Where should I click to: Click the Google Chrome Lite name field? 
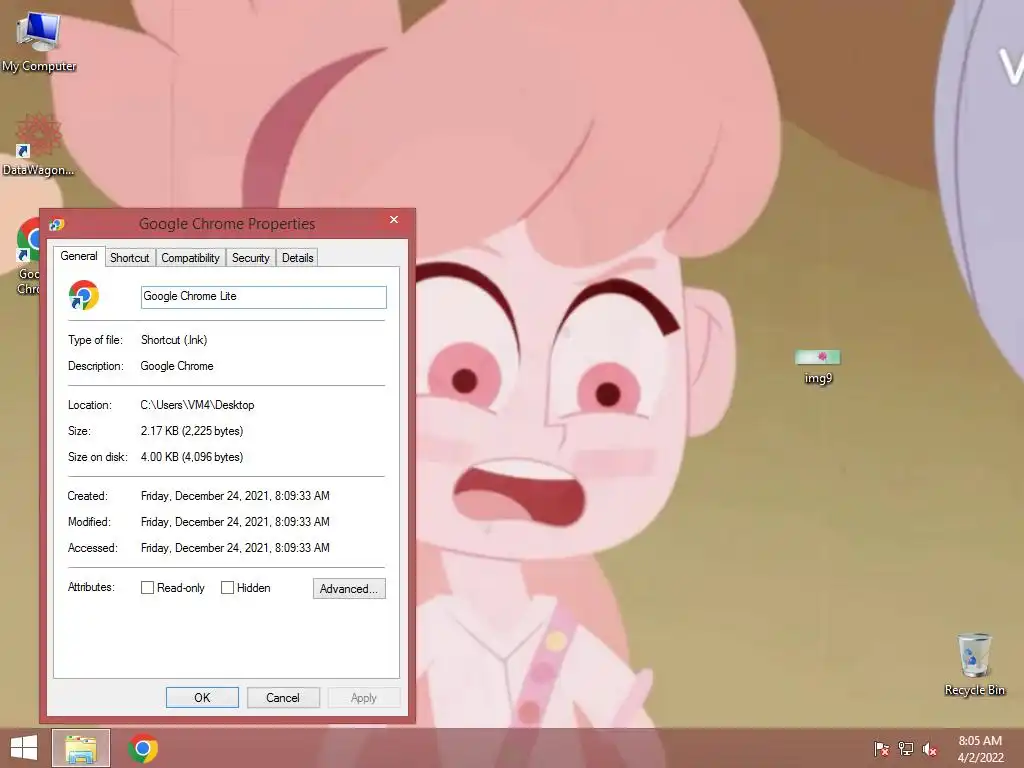tap(264, 297)
